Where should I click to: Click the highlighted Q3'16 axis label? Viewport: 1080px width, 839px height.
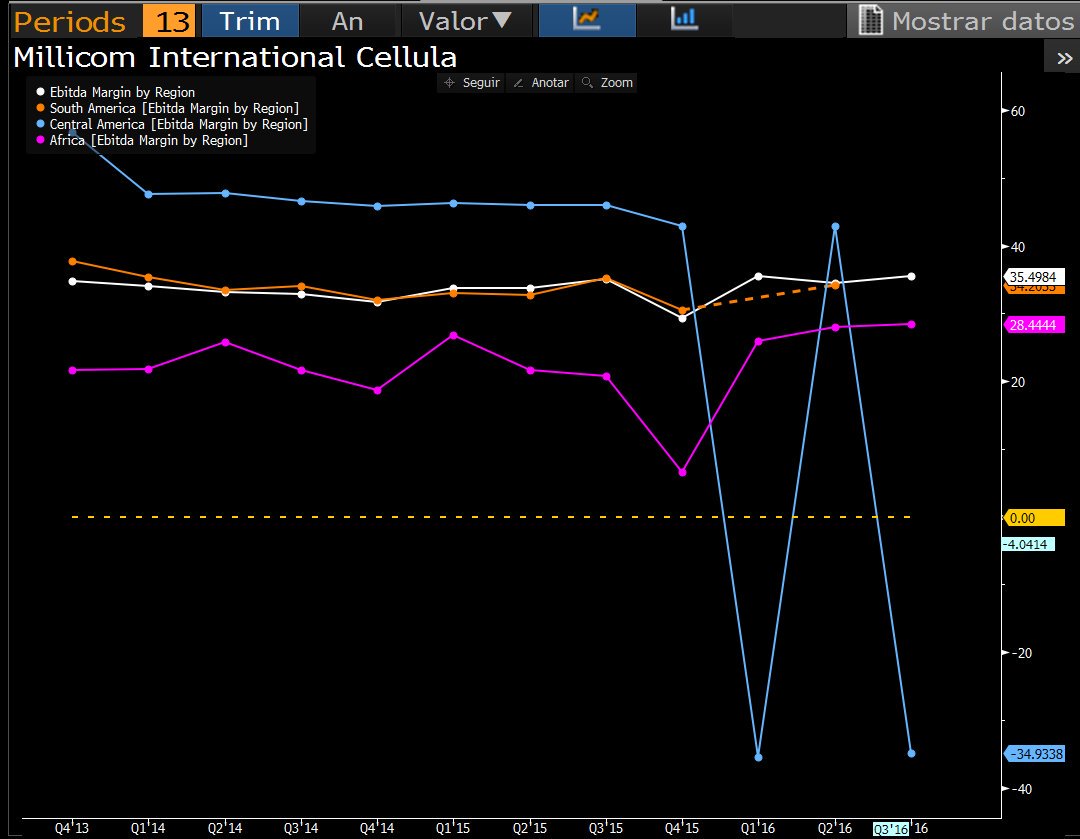891,829
